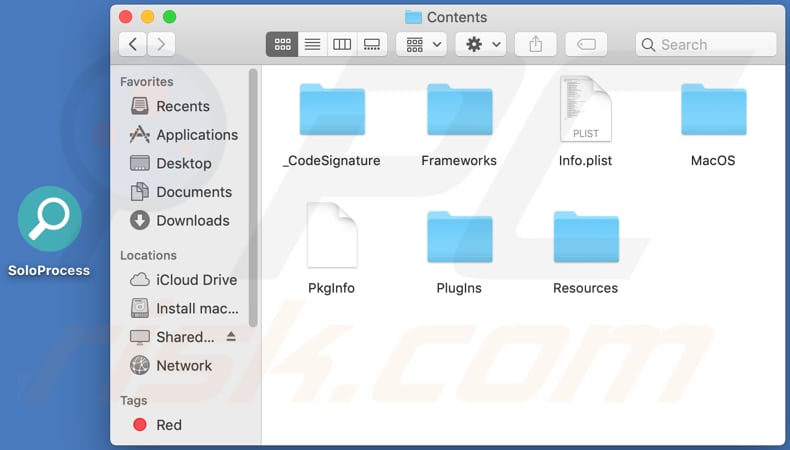Image resolution: width=790 pixels, height=450 pixels.
Task: Click the PlugIns name label
Action: pyautogui.click(x=459, y=288)
